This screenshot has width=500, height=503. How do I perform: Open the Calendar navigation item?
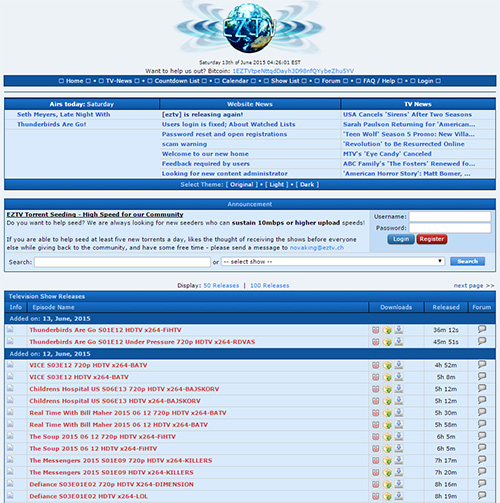[235, 81]
